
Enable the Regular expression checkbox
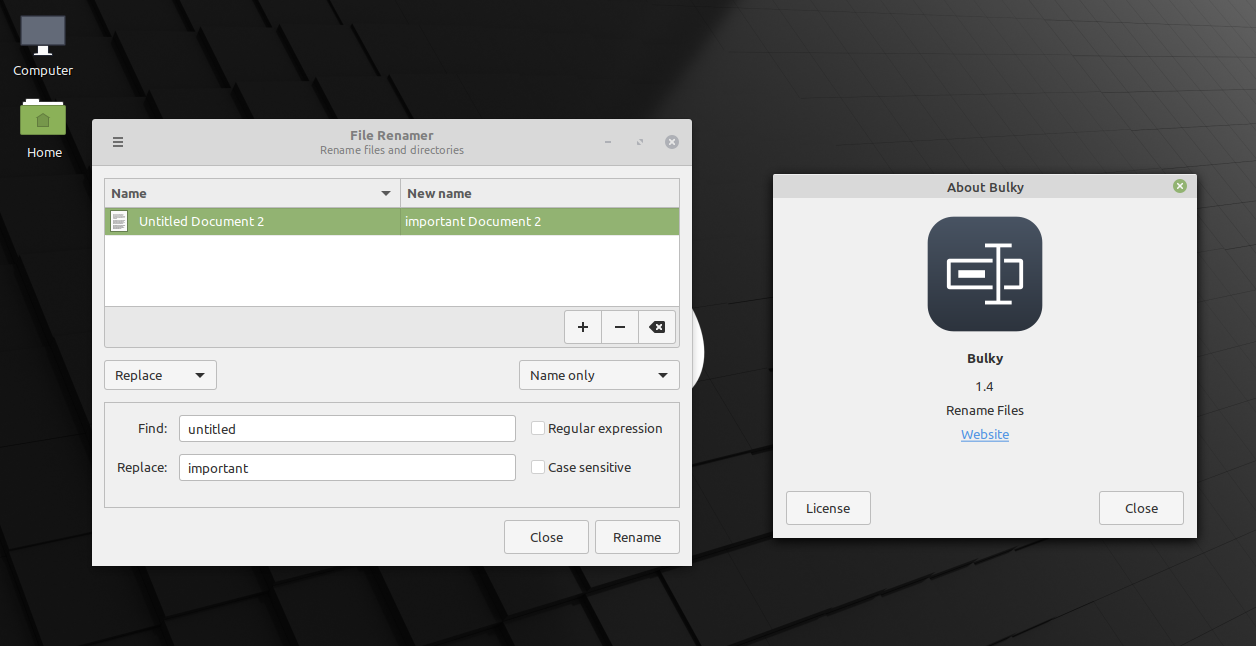coord(538,428)
